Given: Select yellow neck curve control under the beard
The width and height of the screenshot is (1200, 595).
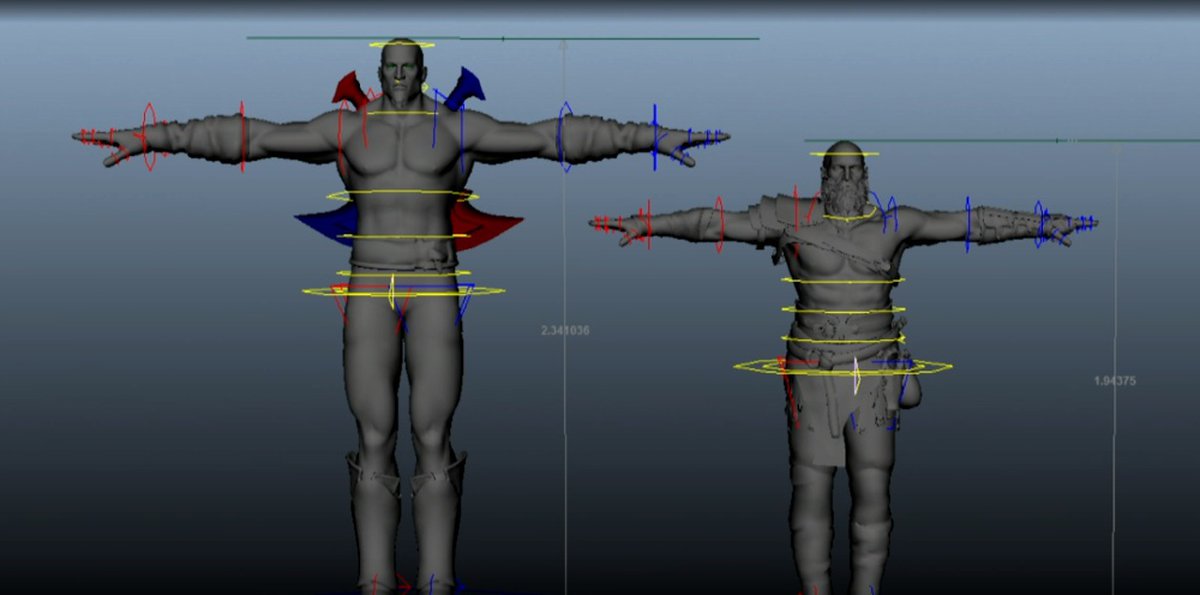Looking at the screenshot, I should pyautogui.click(x=849, y=217).
